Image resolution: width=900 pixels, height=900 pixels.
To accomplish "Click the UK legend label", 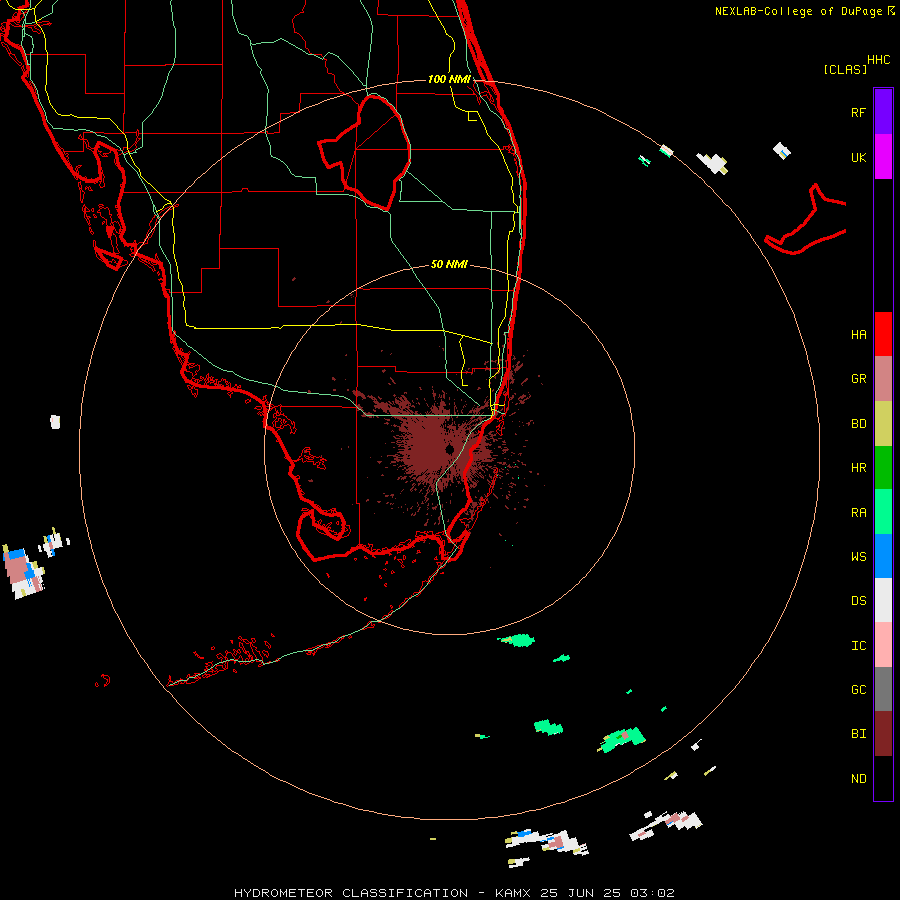I will [x=858, y=157].
